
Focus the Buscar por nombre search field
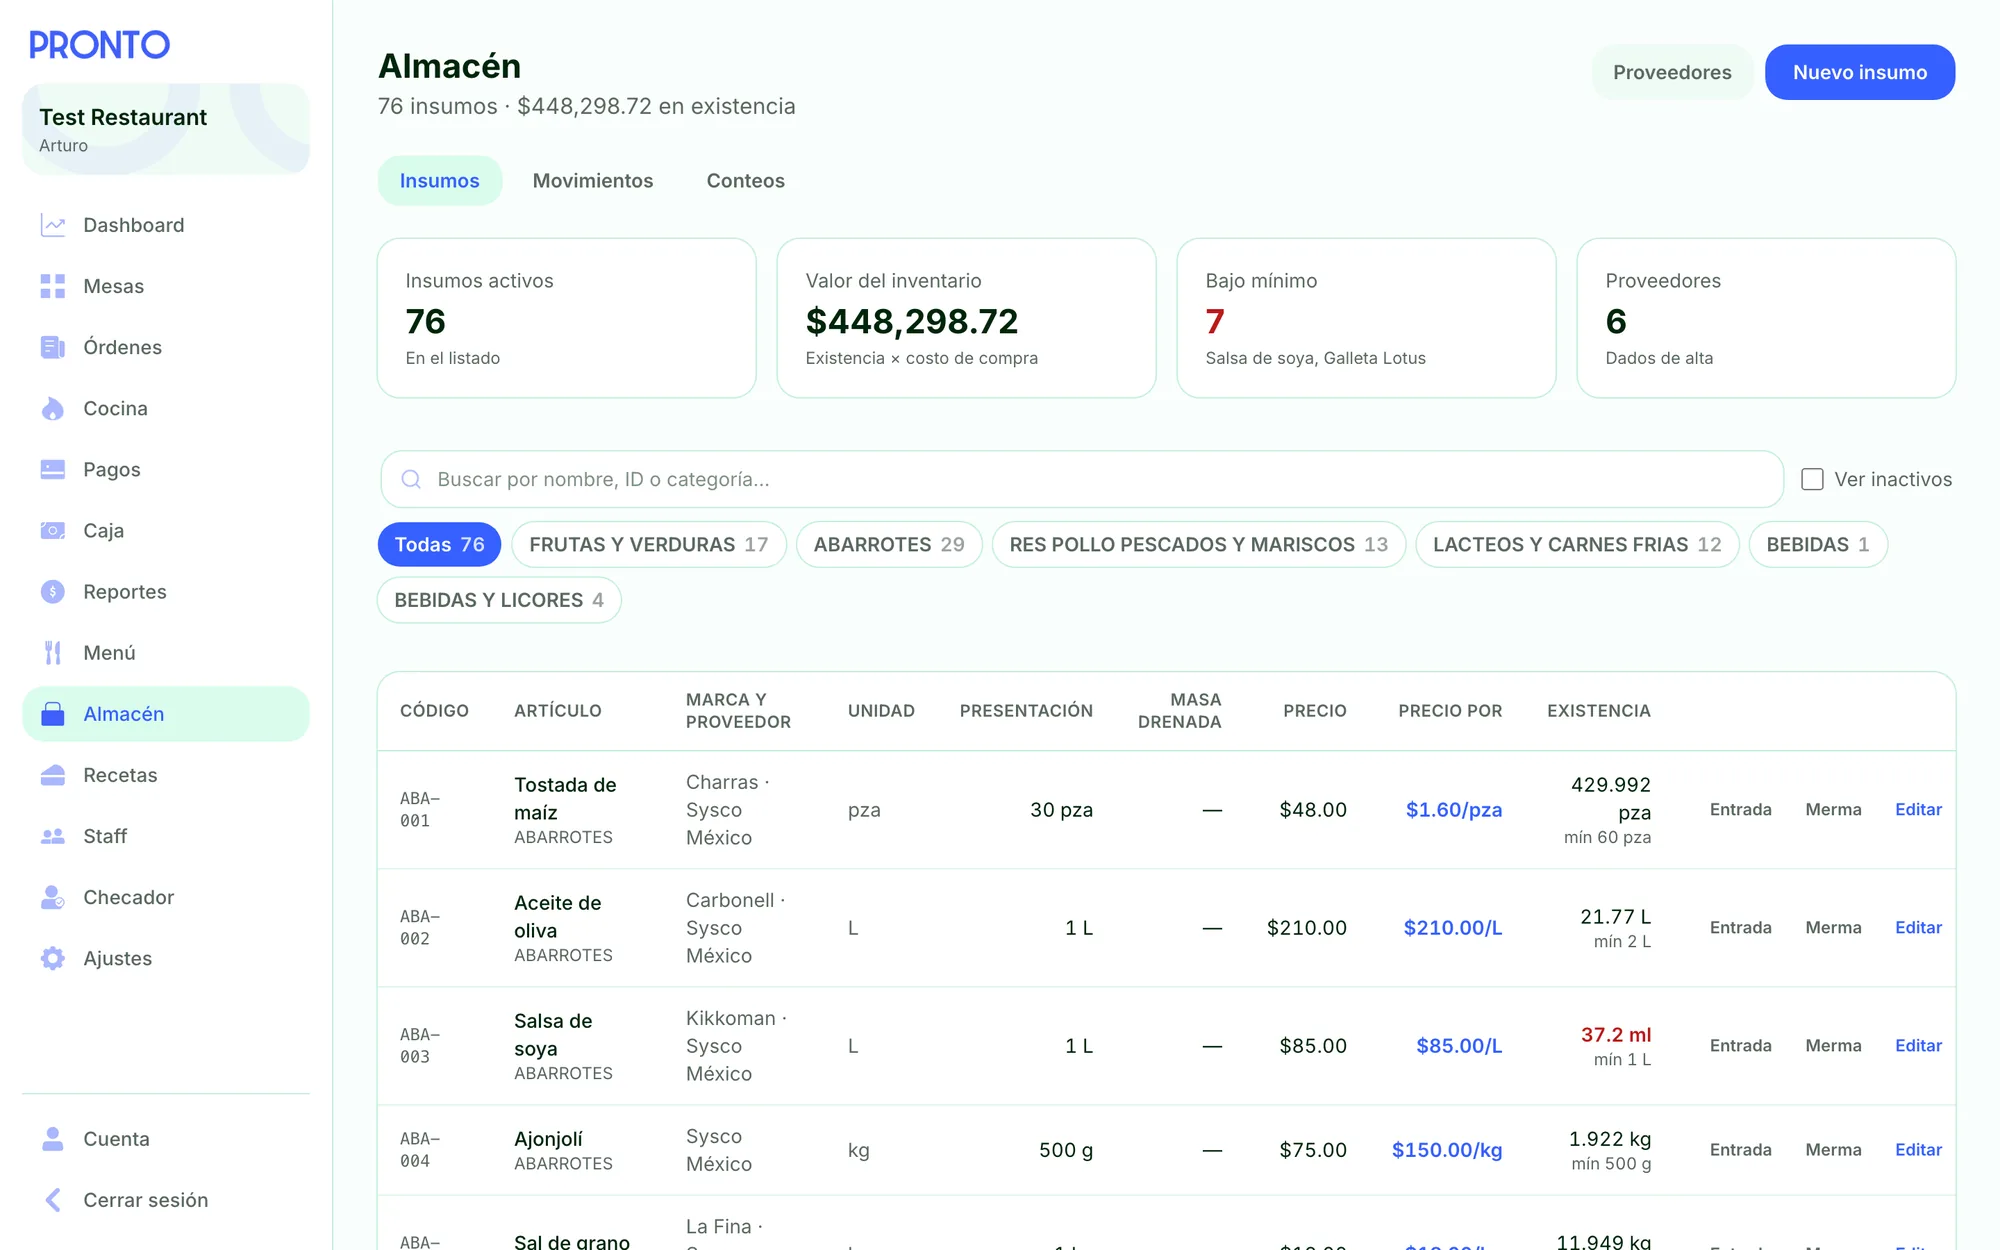pos(1082,479)
